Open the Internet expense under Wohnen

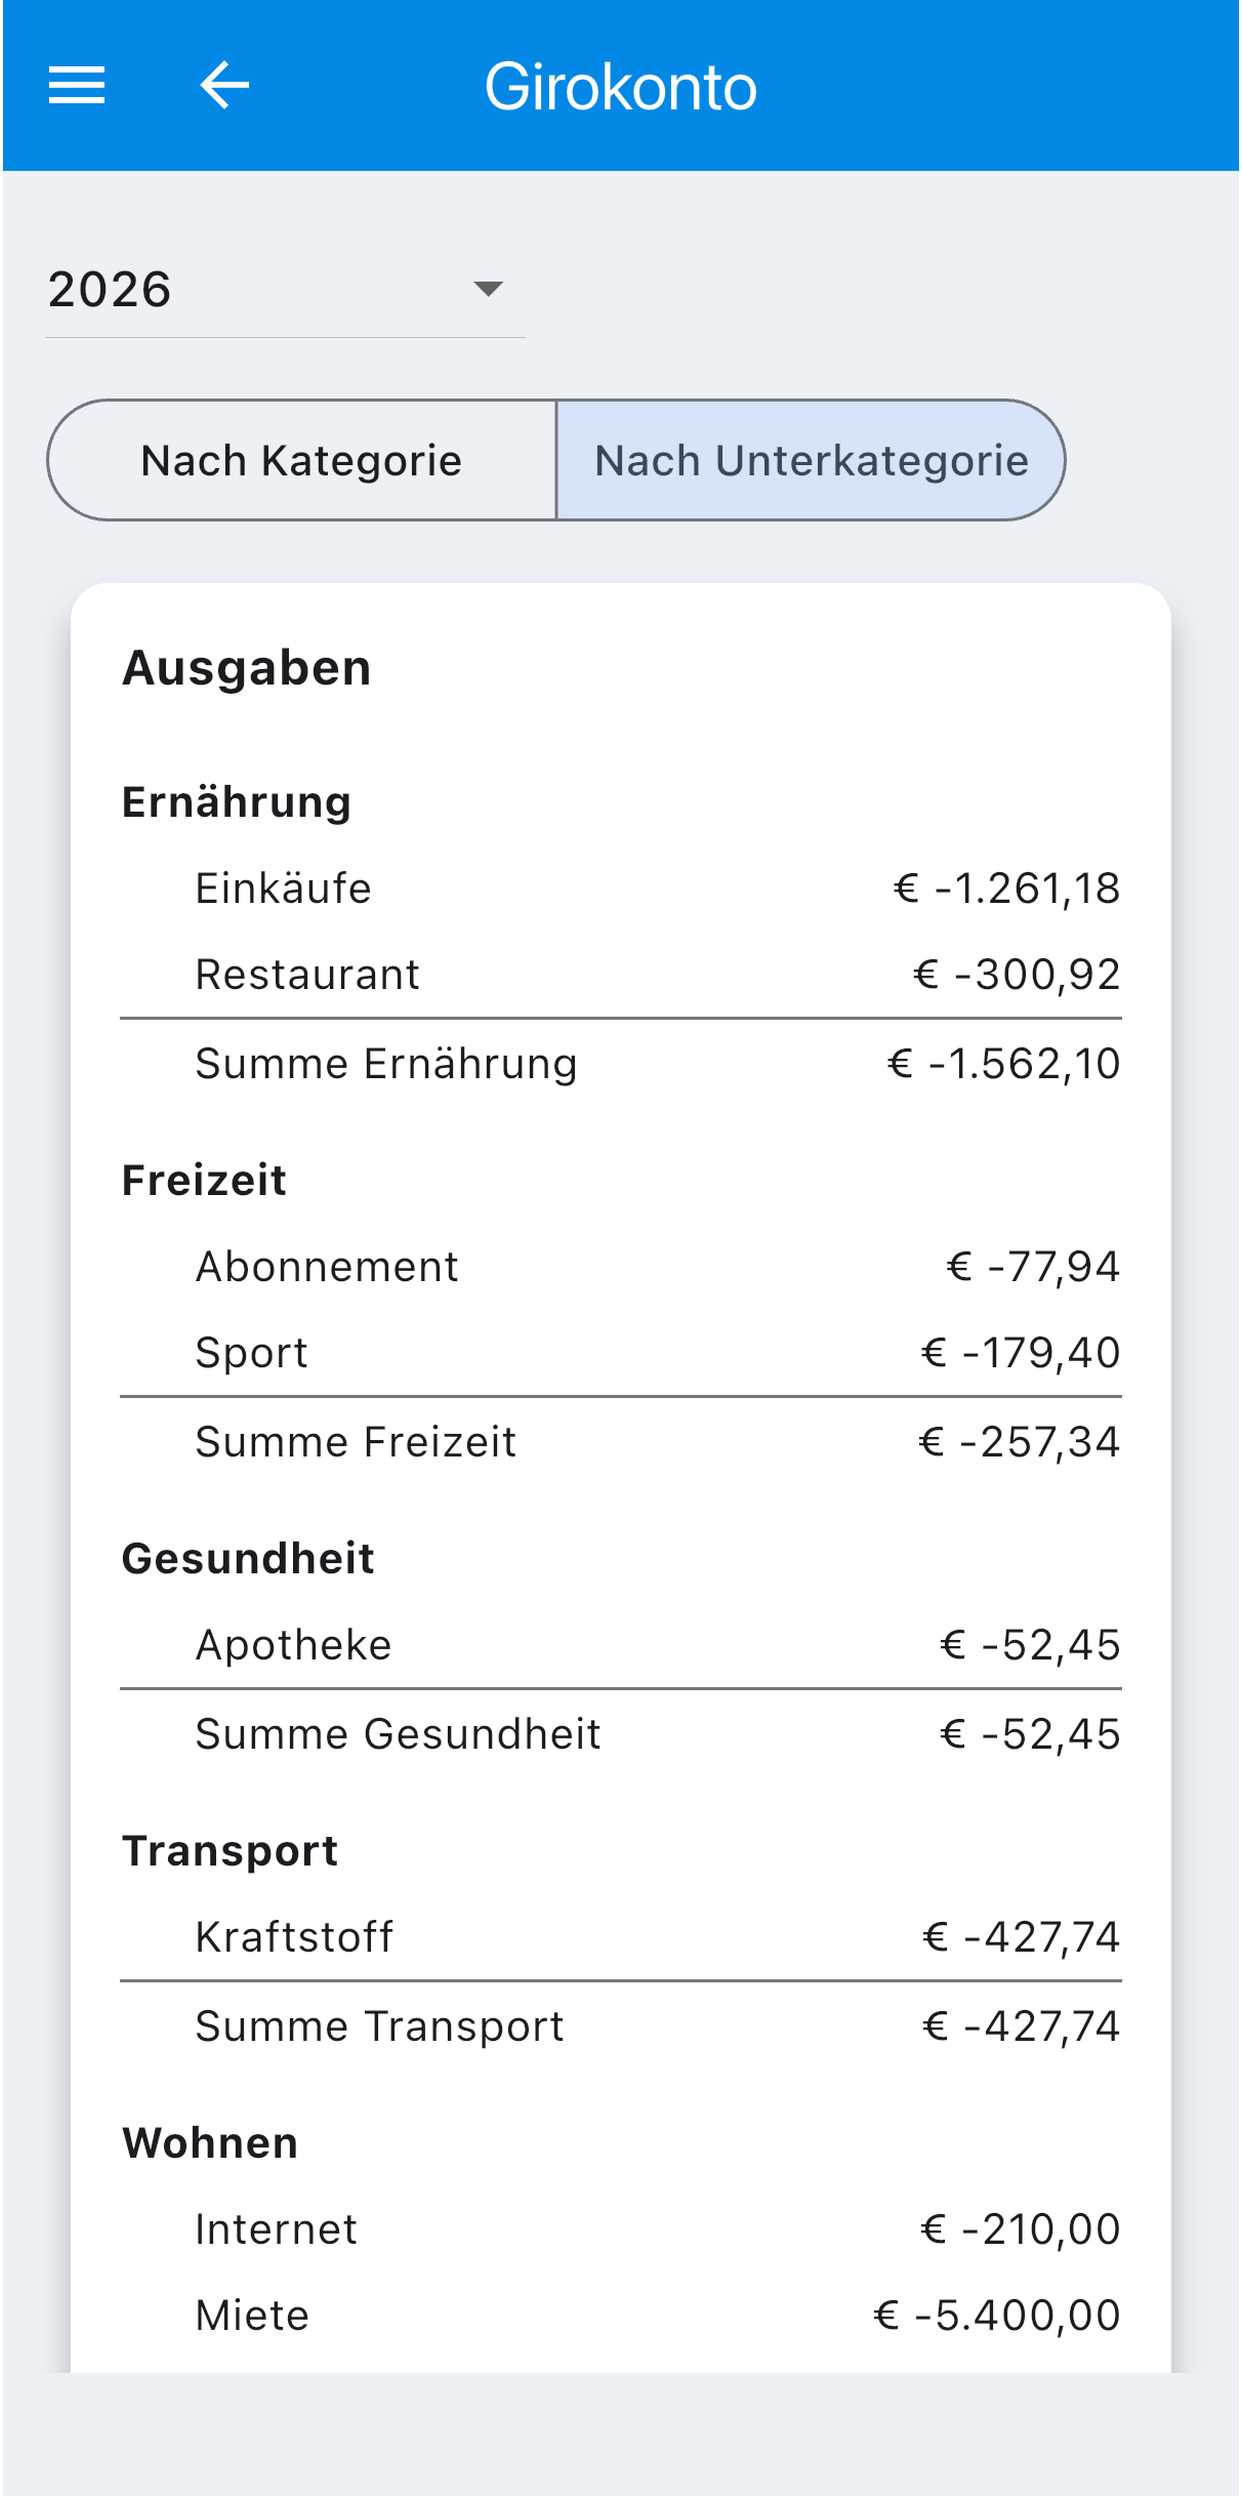[x=621, y=2228]
